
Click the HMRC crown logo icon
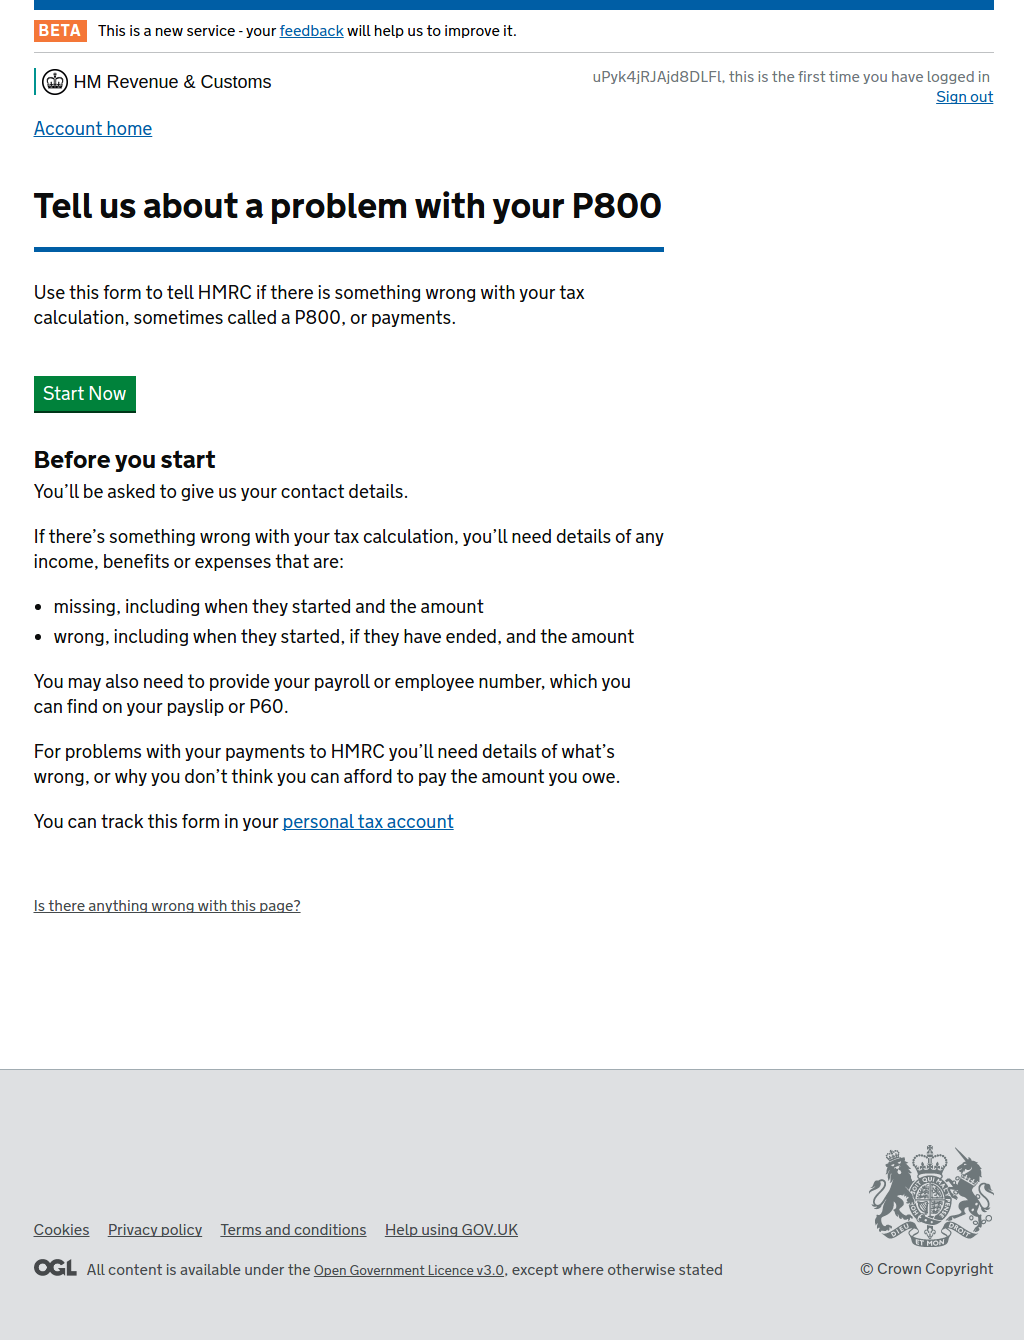55,82
